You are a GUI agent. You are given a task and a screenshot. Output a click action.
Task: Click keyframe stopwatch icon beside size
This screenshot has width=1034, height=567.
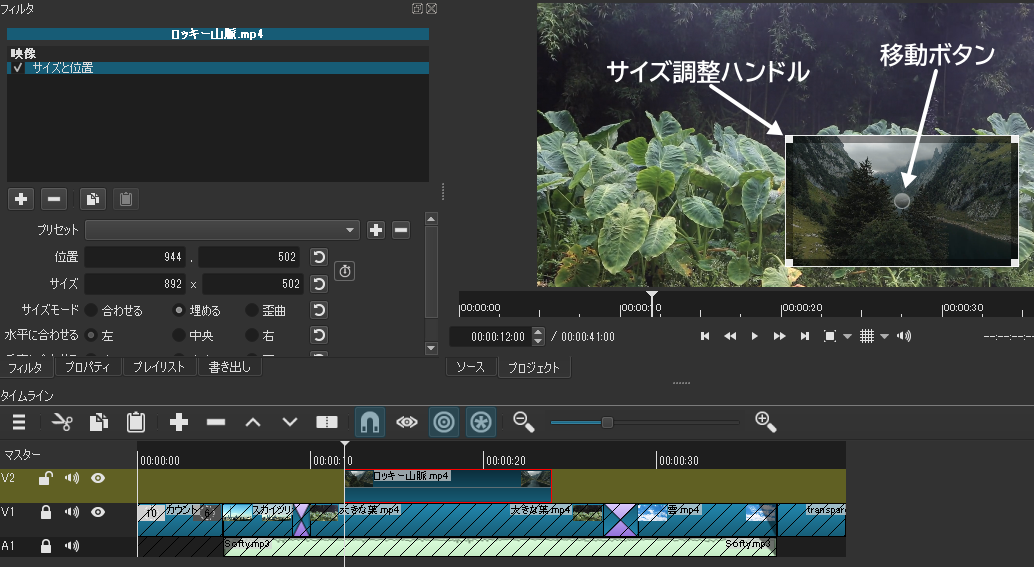click(345, 271)
